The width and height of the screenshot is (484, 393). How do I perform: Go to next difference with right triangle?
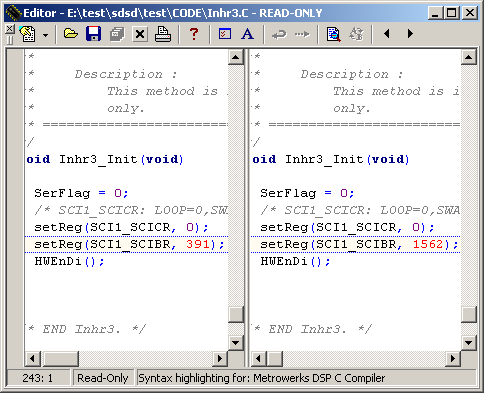(410, 34)
